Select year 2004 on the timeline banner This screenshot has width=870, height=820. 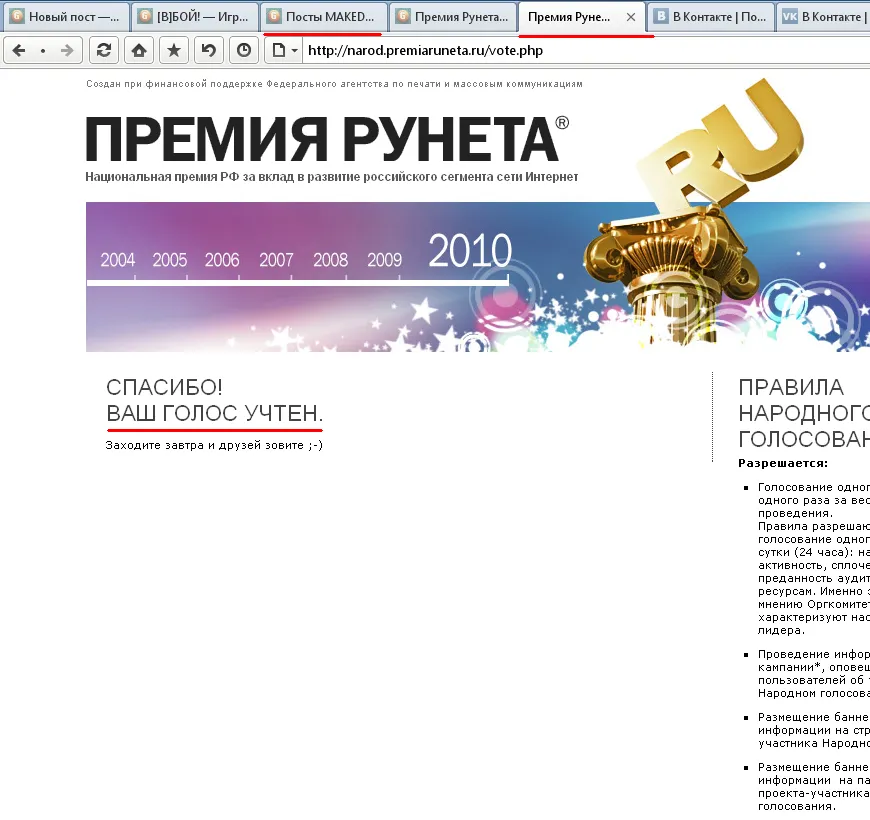[x=118, y=260]
